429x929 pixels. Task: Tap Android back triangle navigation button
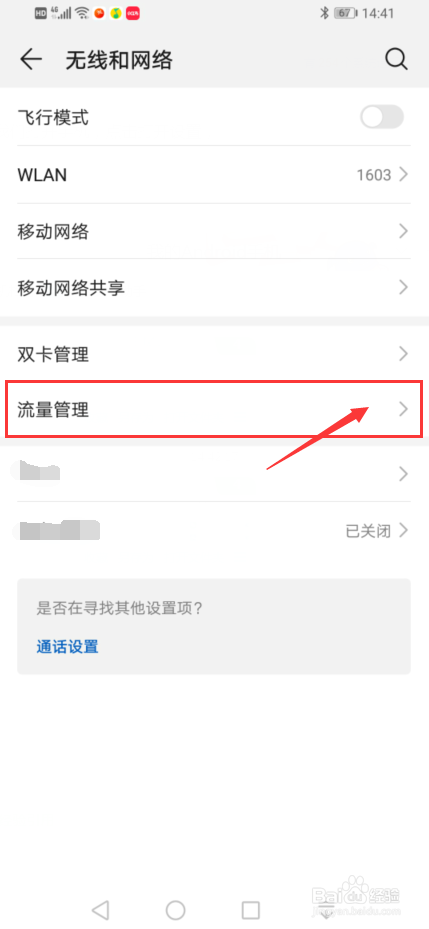(x=101, y=909)
